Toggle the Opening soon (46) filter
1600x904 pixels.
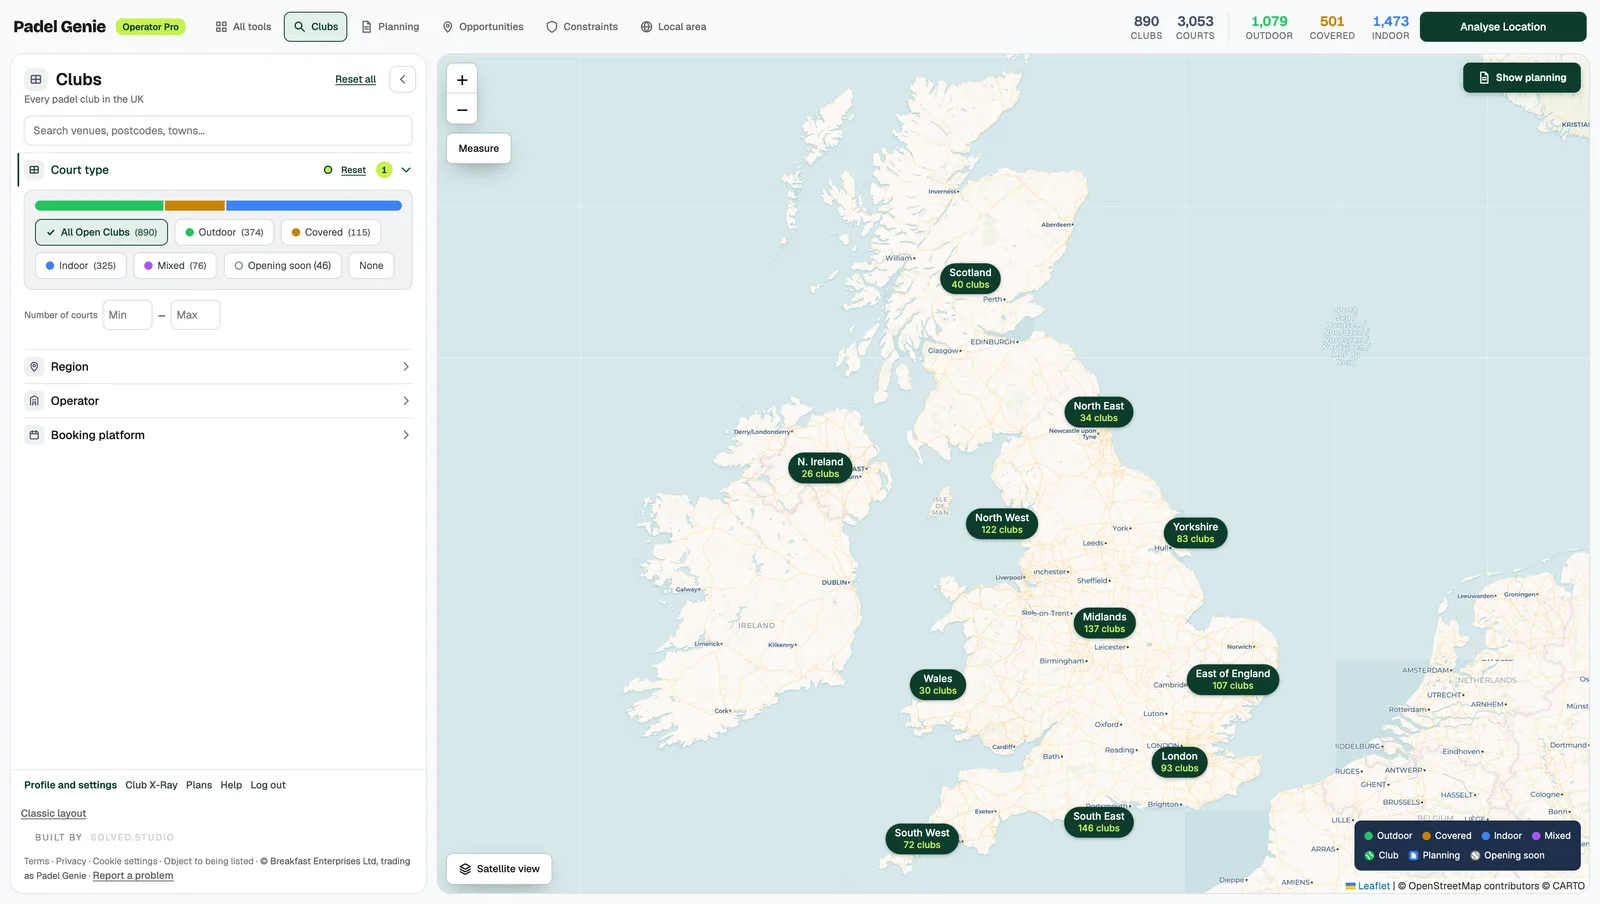[283, 266]
